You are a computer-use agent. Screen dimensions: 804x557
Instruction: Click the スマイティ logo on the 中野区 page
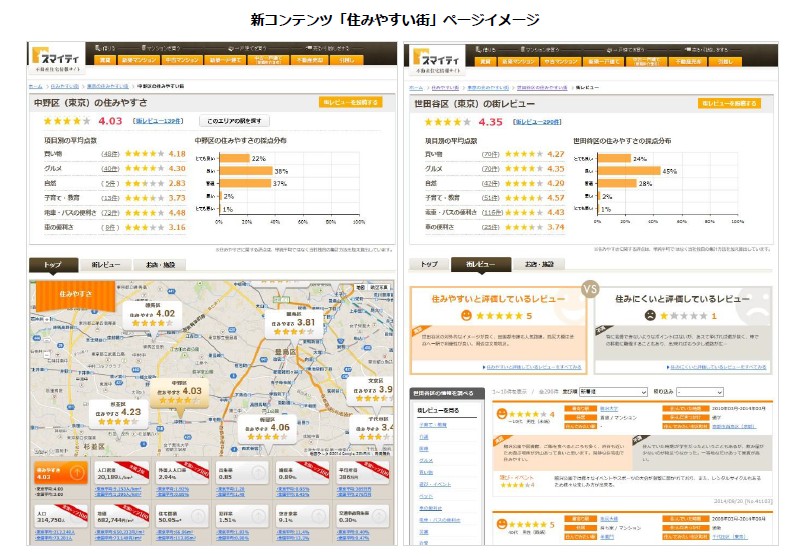pyautogui.click(x=56, y=60)
